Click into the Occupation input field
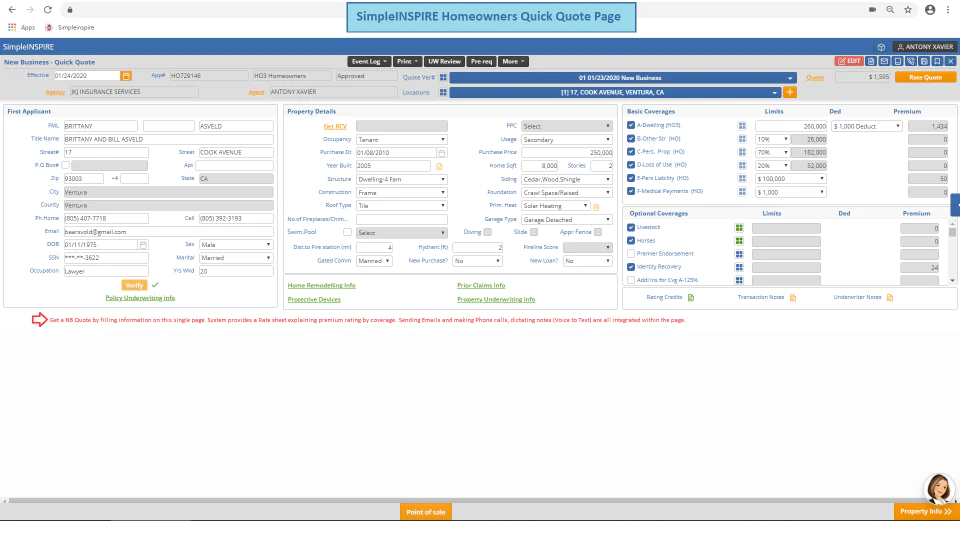The image size is (960, 540). coord(106,271)
